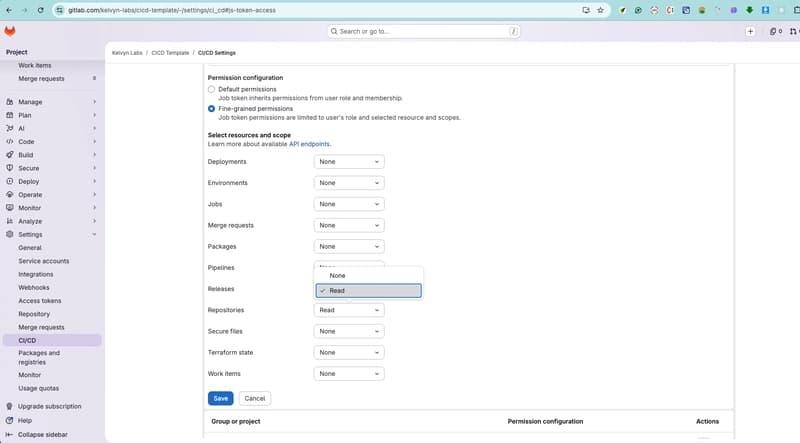Click Upgrade subscription link
Viewport: 800px width, 443px height.
(49, 406)
